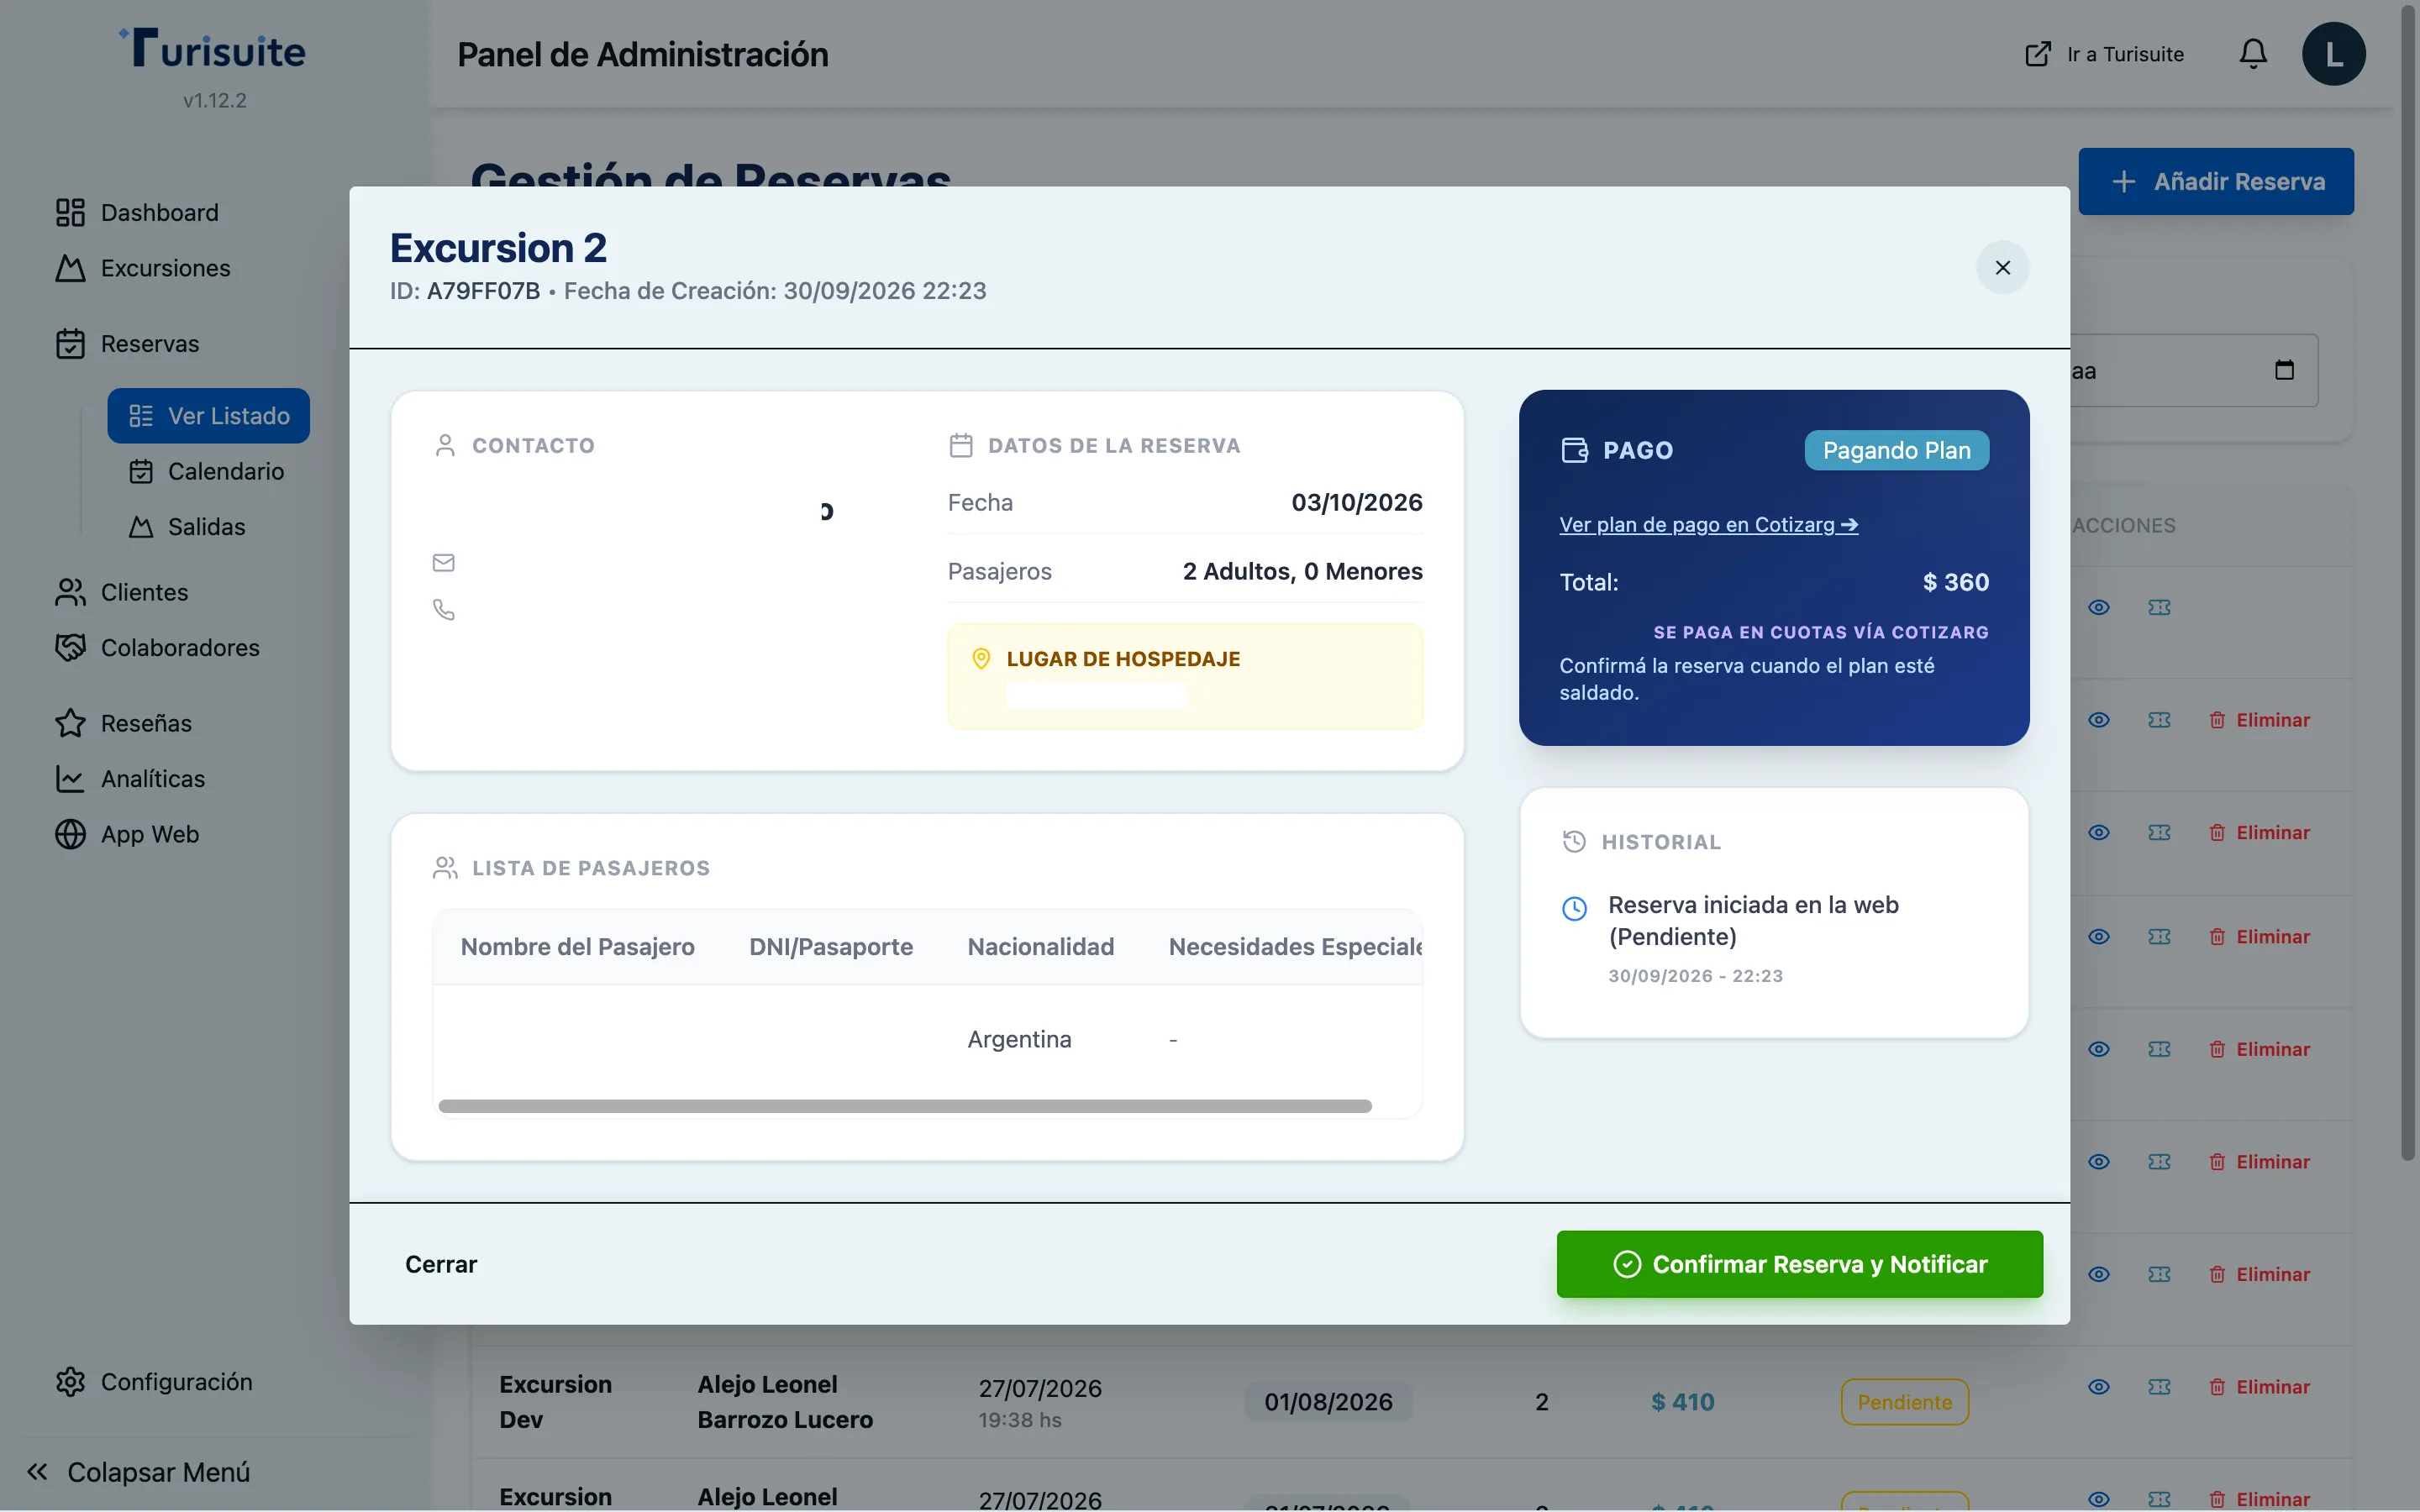Click the email icon in Contacto
Screen dimensions: 2420x1512
click(x=444, y=563)
